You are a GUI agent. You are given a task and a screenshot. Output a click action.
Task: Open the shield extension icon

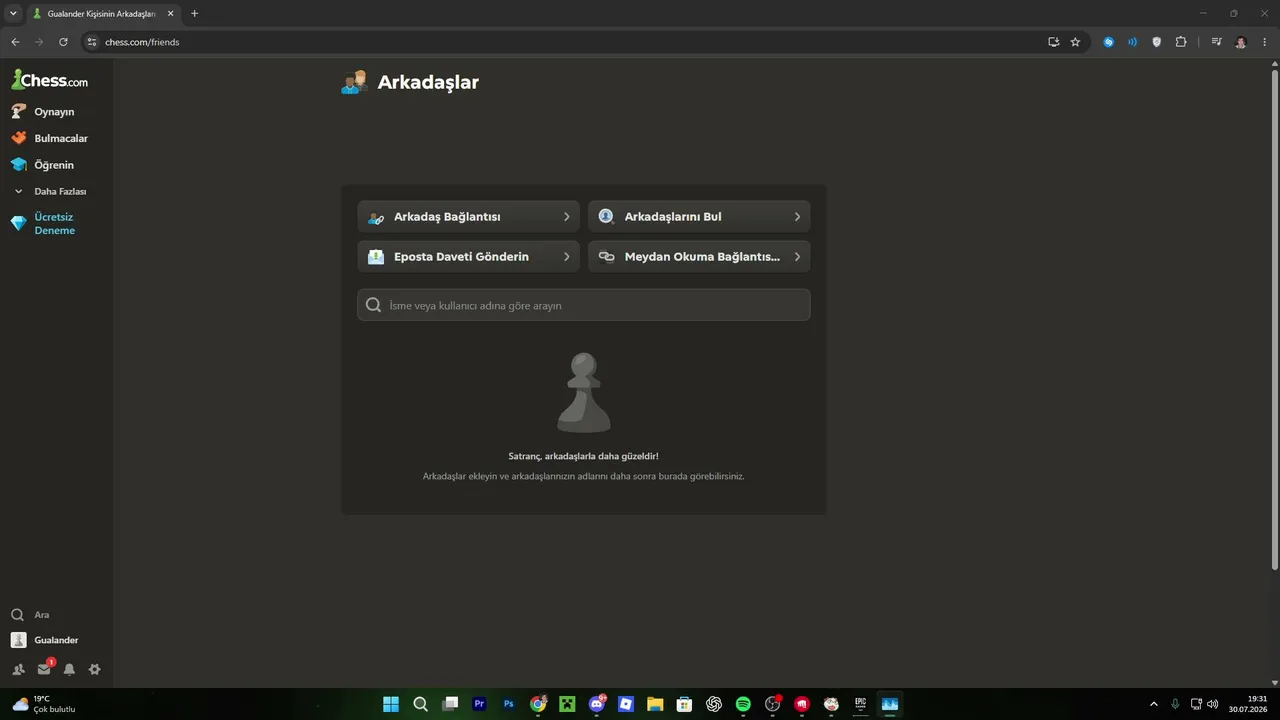coord(1157,42)
